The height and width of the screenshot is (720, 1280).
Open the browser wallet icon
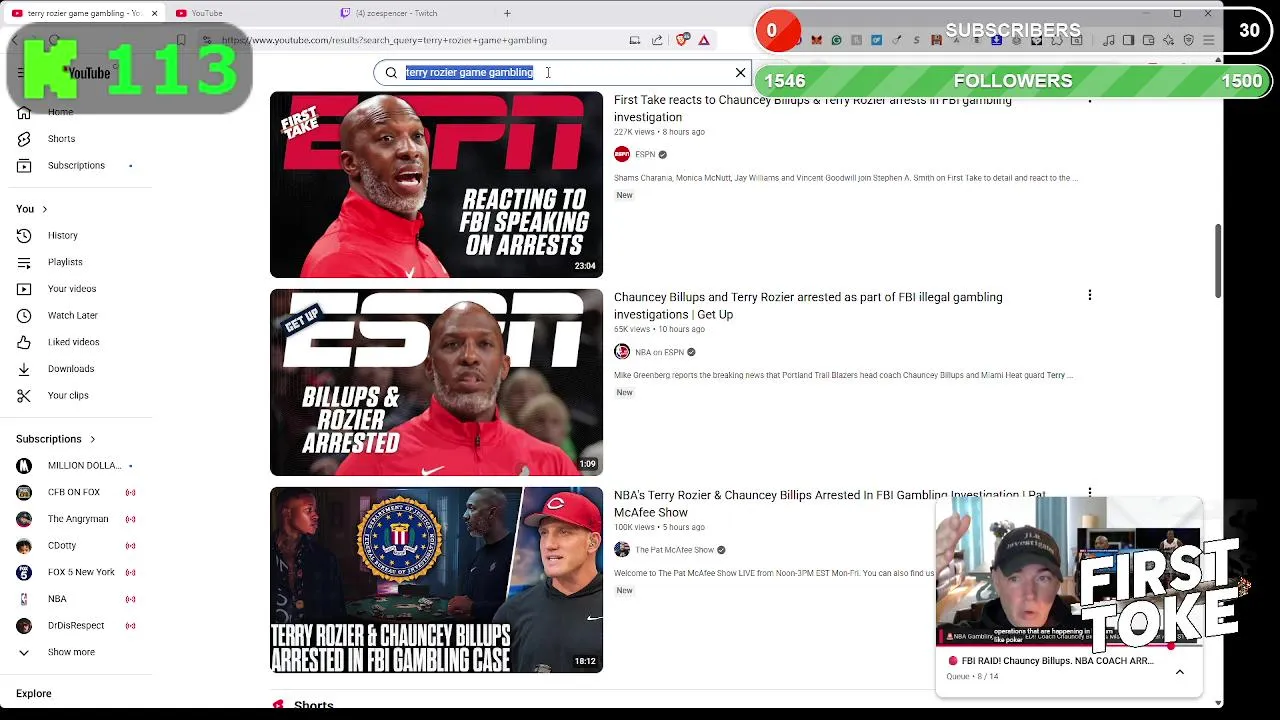tap(1148, 40)
